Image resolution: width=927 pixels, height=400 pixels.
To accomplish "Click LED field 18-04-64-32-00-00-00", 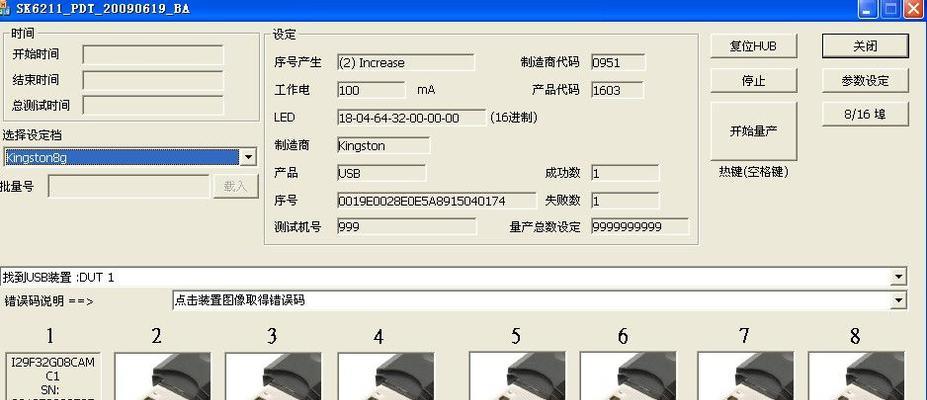I will coord(411,118).
